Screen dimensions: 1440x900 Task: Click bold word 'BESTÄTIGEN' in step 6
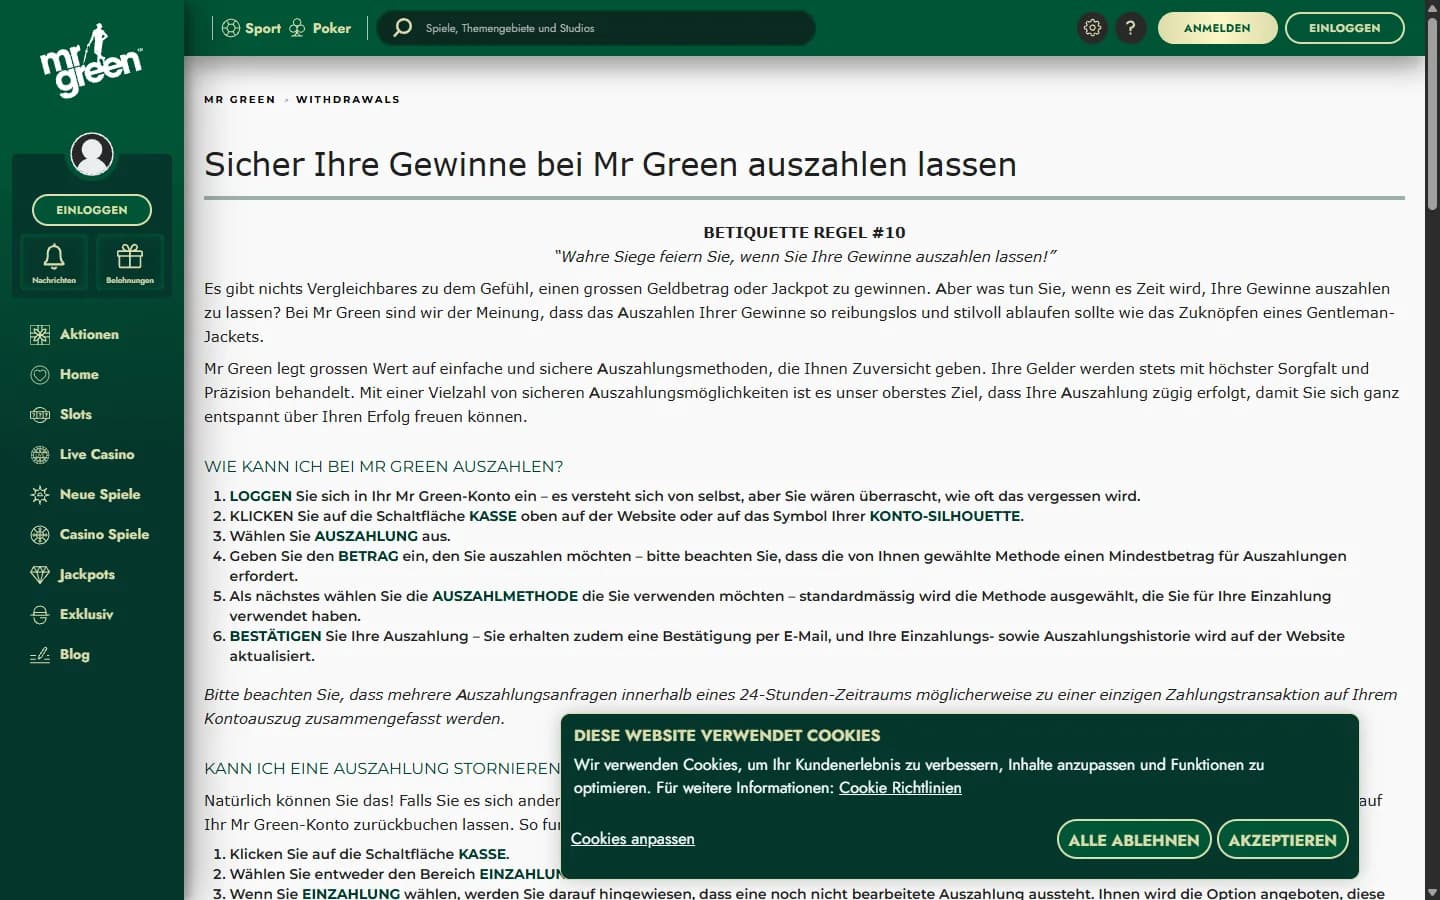tap(275, 636)
